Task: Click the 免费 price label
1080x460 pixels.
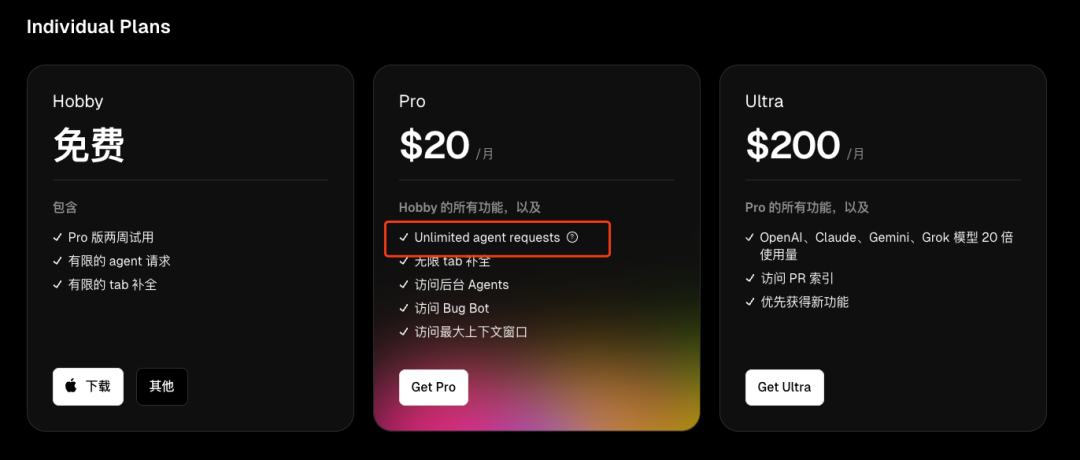Action: tap(89, 145)
